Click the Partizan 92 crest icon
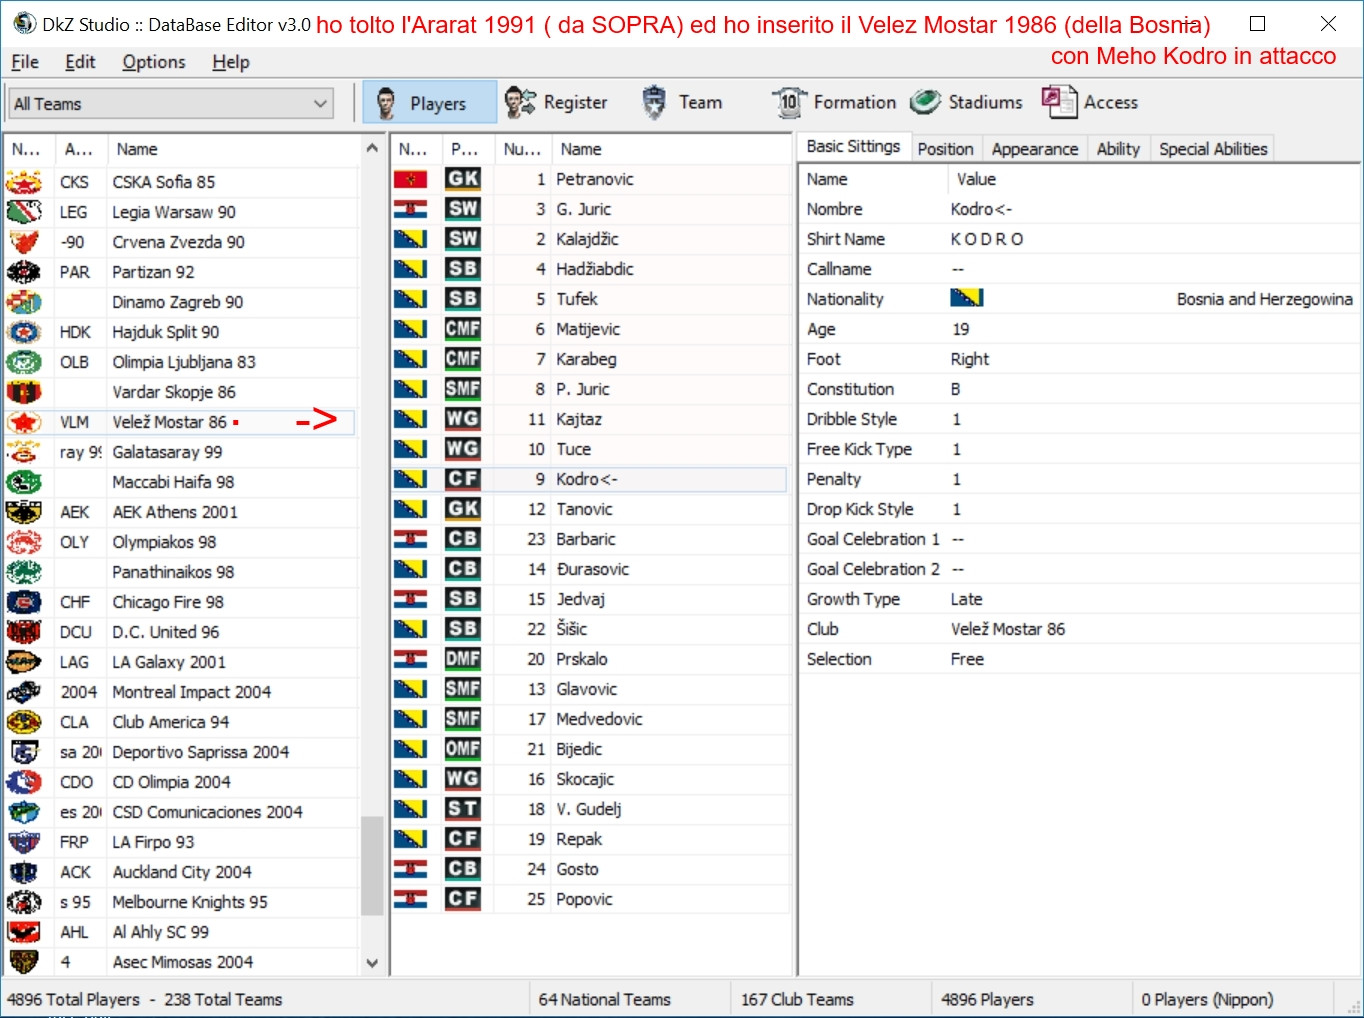This screenshot has height=1018, width=1364. 24,272
